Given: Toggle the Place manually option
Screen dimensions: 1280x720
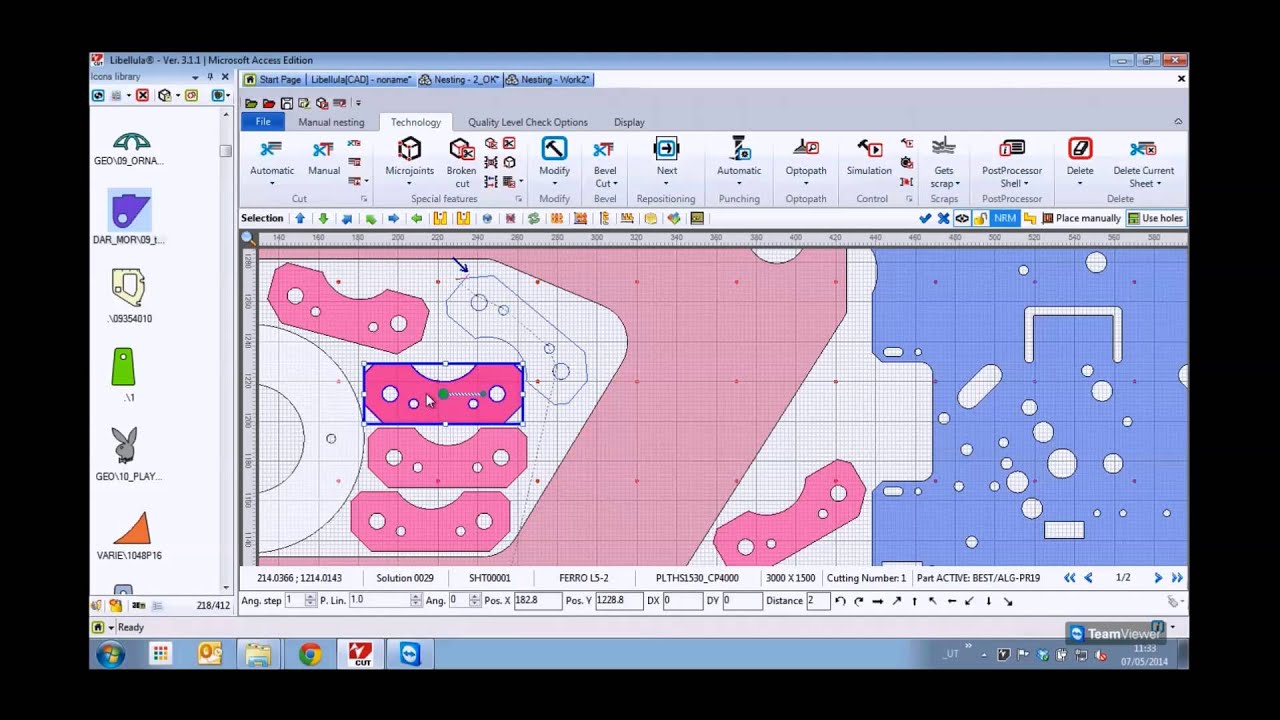Looking at the screenshot, I should coord(1081,218).
